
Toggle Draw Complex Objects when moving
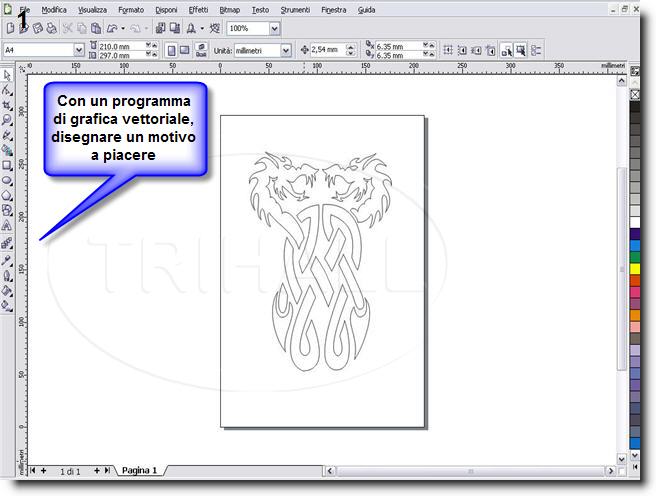[506, 51]
